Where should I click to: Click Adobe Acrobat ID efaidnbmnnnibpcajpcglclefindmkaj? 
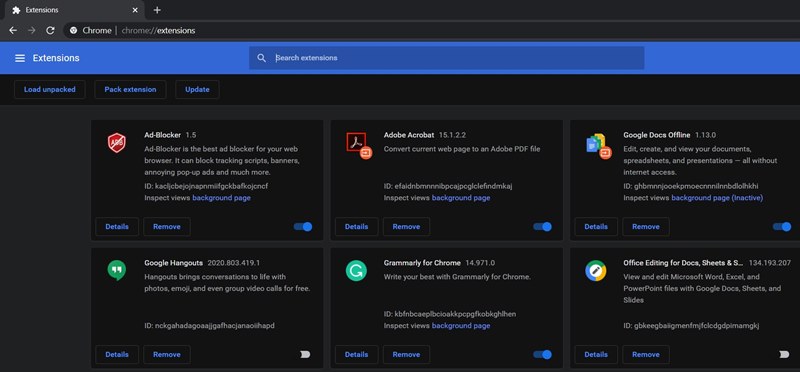click(448, 186)
